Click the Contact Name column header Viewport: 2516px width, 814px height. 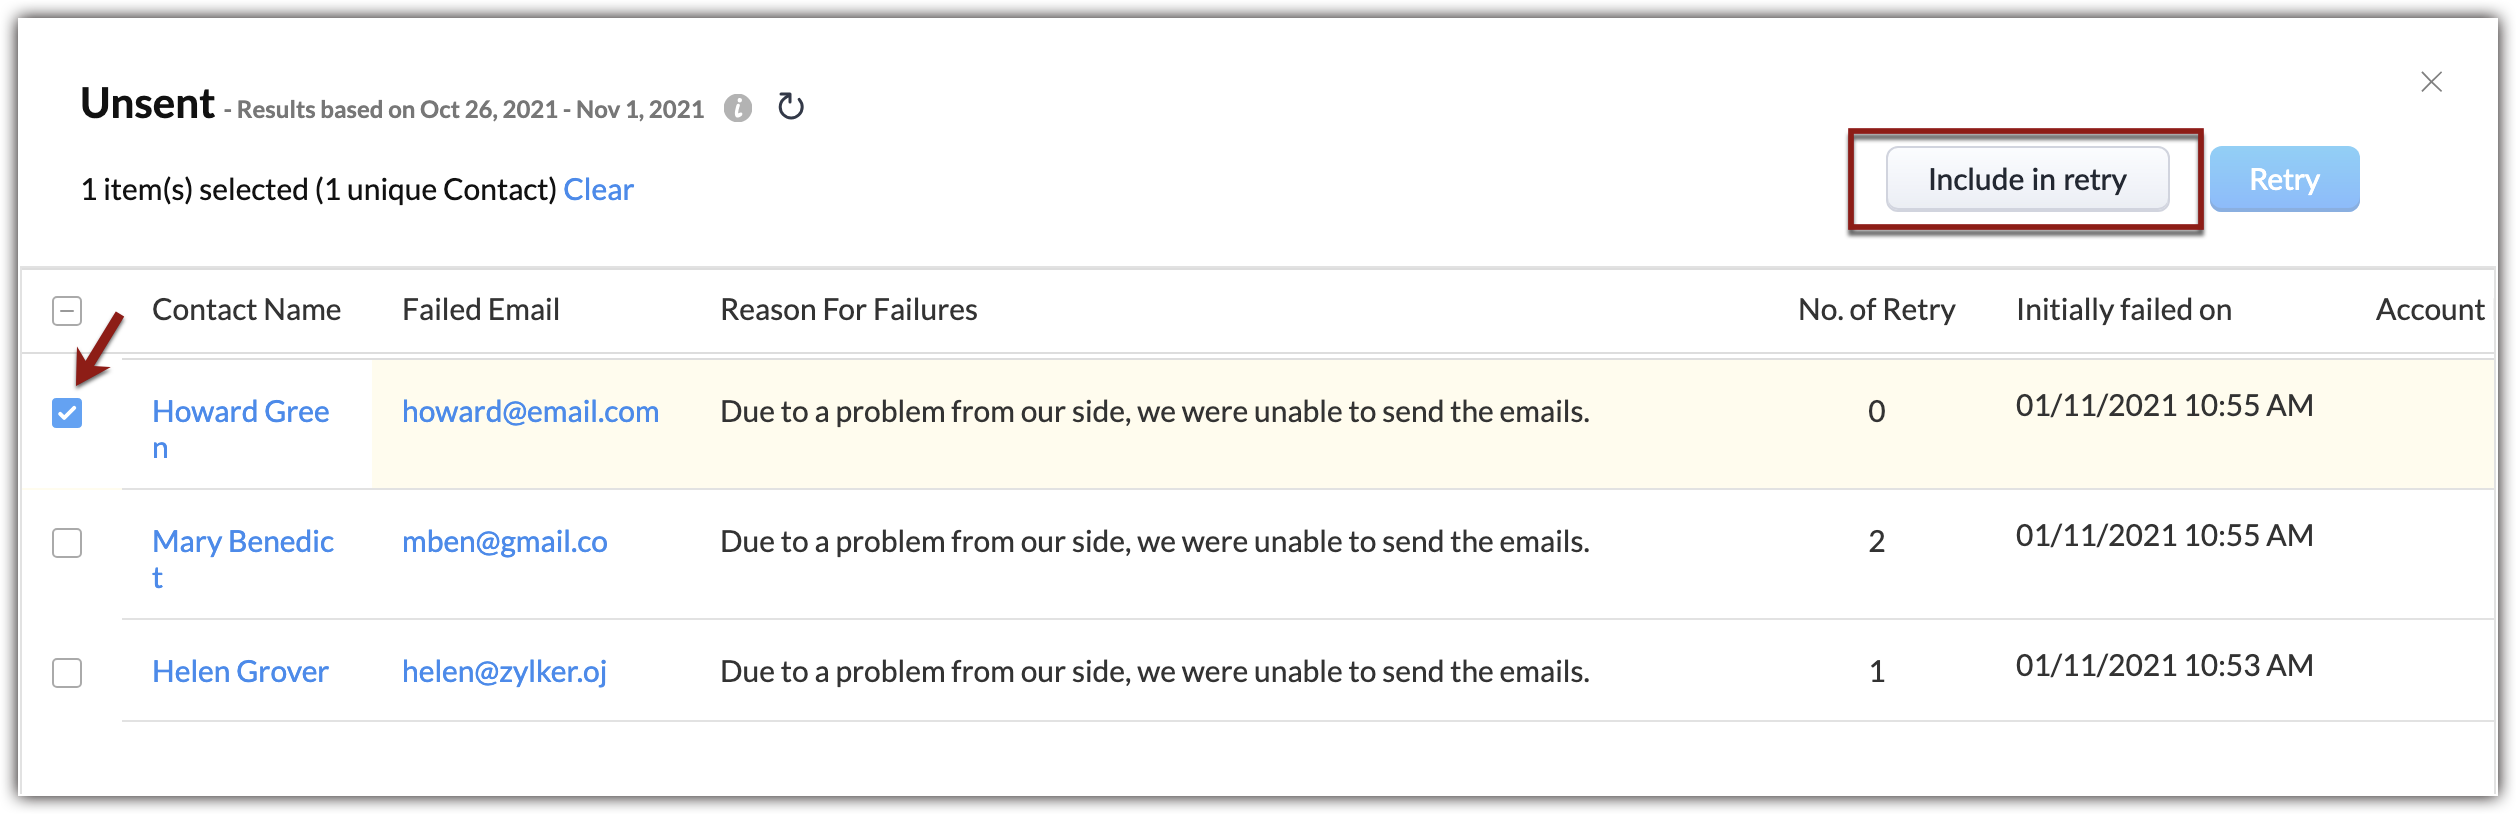(x=246, y=310)
